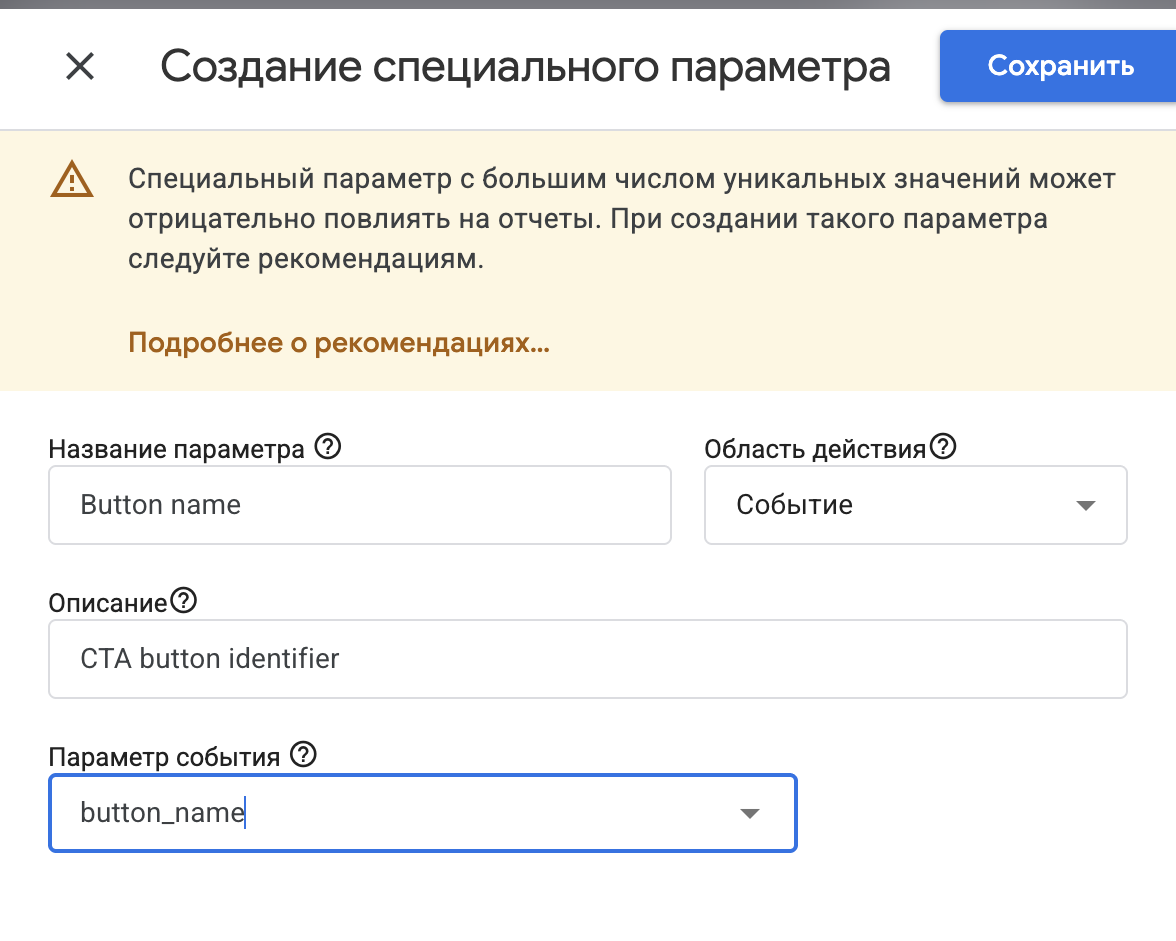Open the Событие scope dropdown
1176x941 pixels.
point(916,505)
